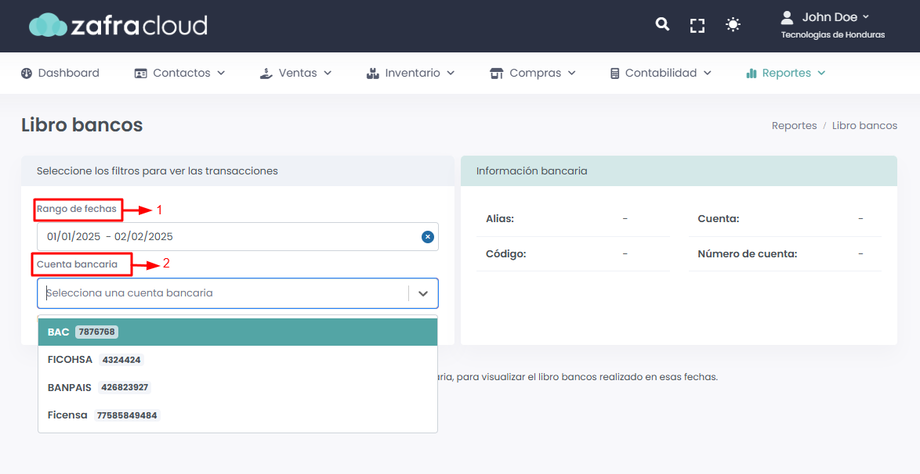Open the Ventas menu
Viewport: 920px width, 474px height.
coord(296,73)
